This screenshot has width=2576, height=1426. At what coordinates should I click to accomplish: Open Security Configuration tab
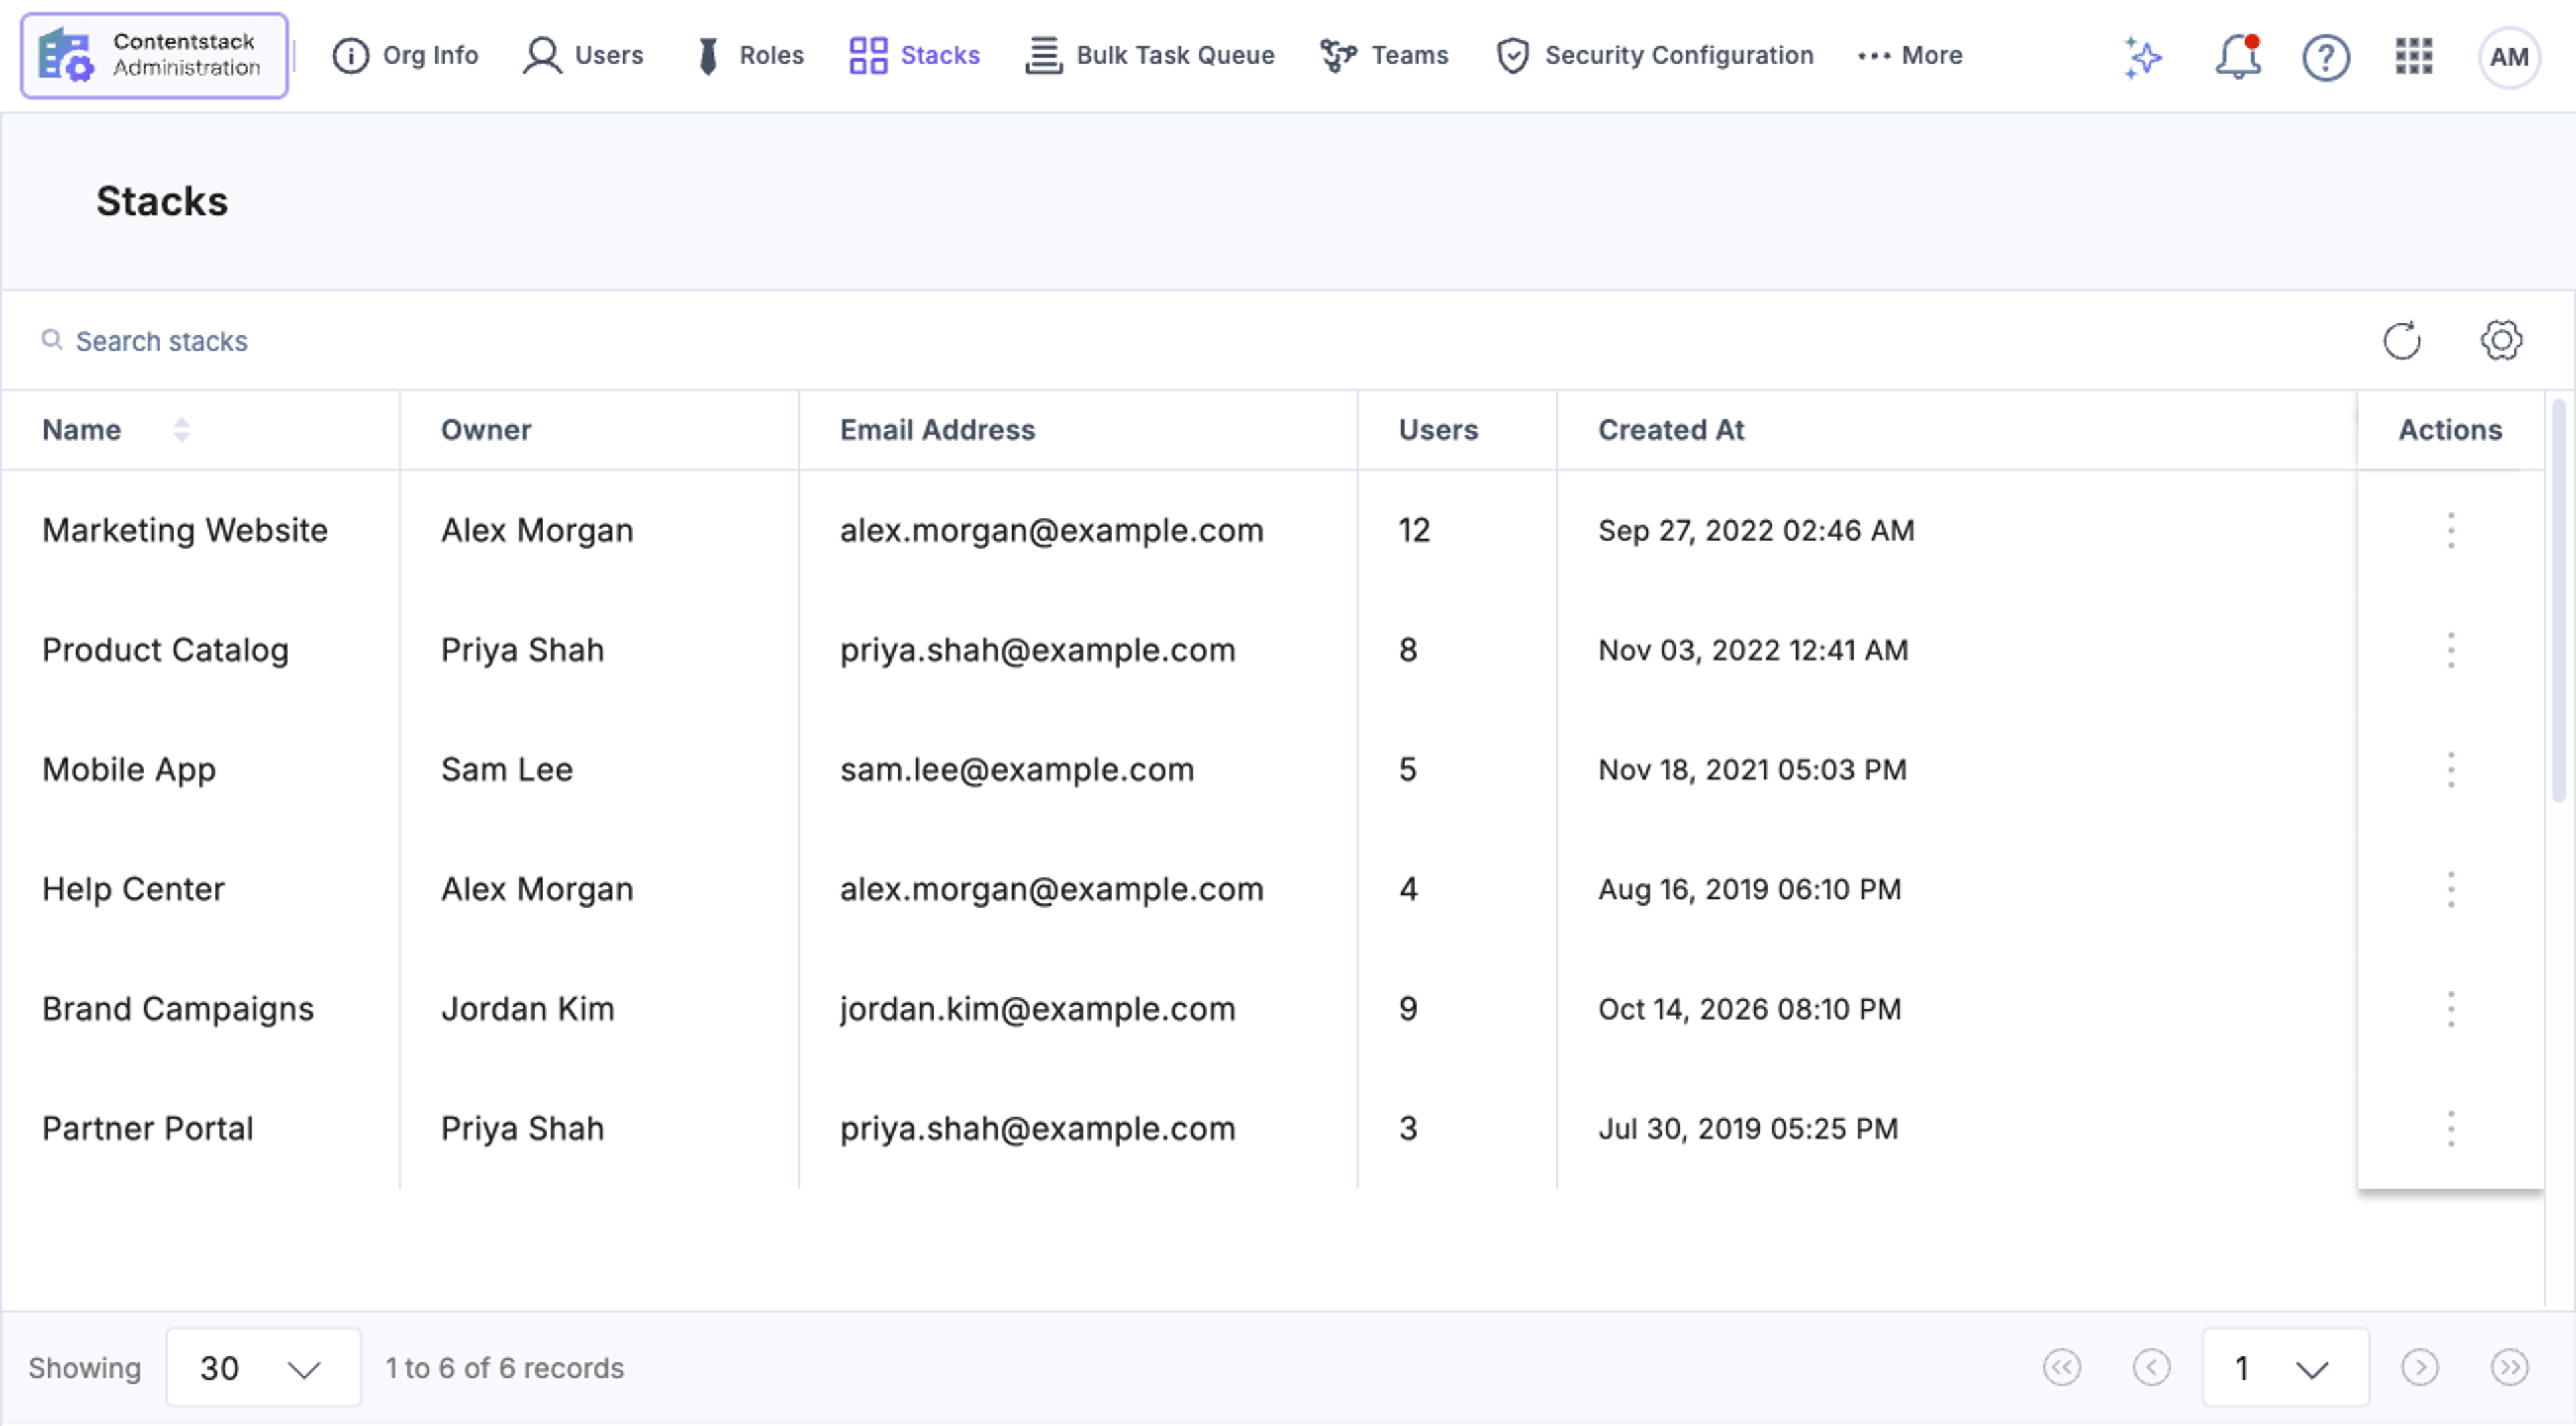pyautogui.click(x=1654, y=55)
